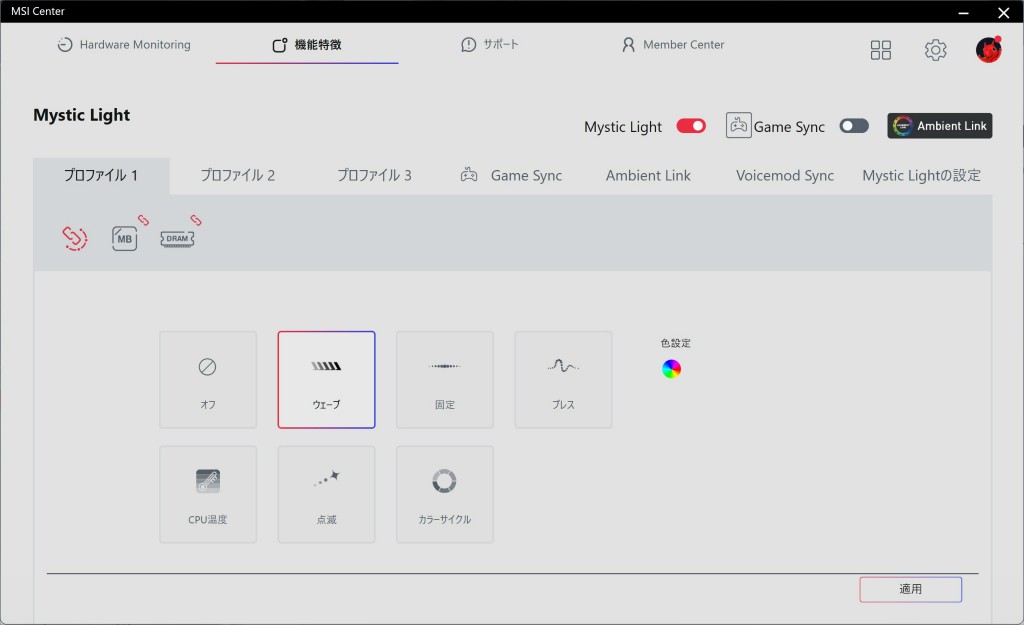Click the 適用 apply button

pyautogui.click(x=910, y=589)
